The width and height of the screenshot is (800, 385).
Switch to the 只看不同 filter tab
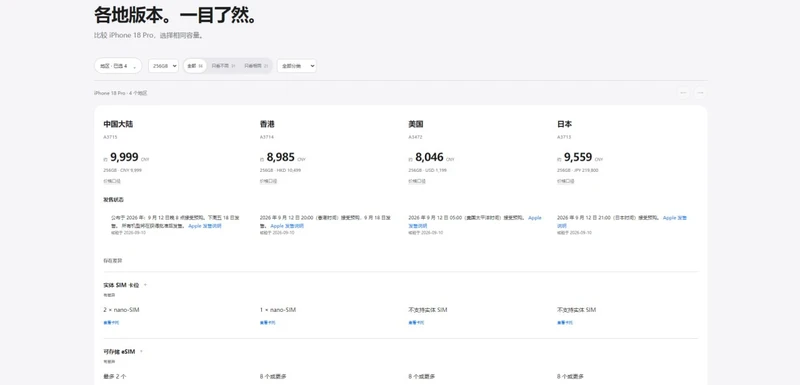point(223,66)
